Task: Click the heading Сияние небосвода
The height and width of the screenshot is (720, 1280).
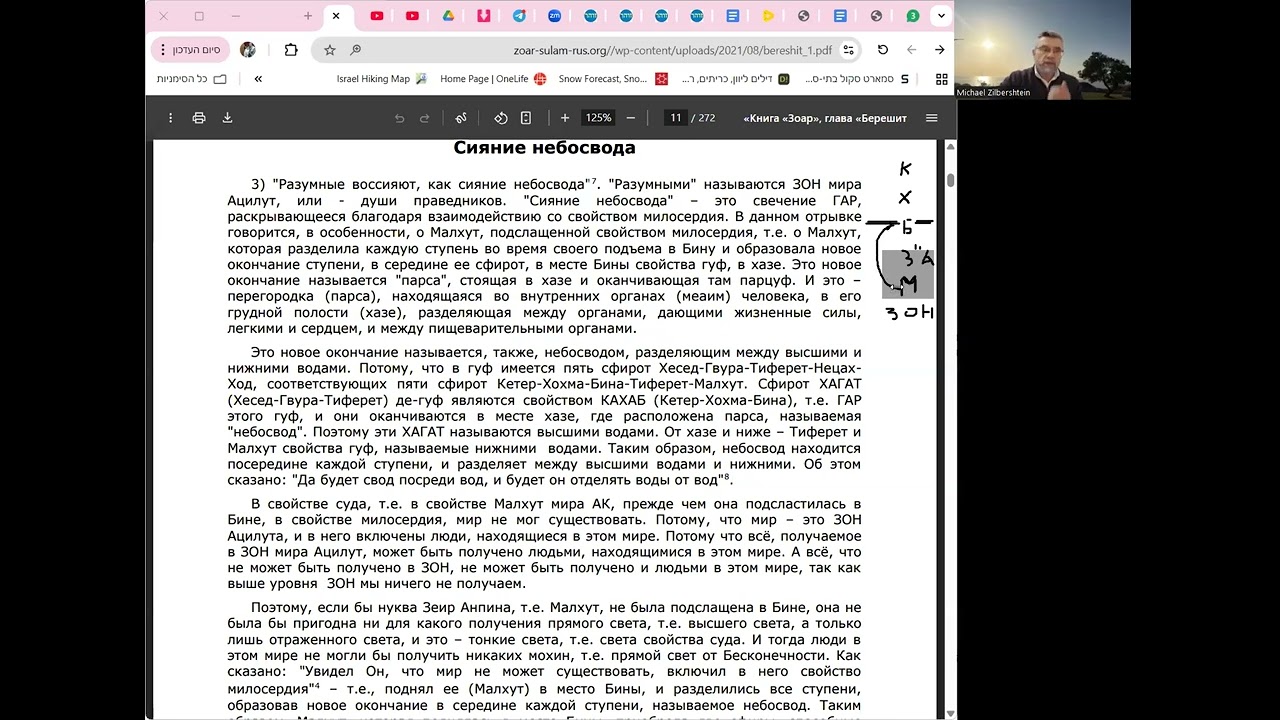Action: (x=544, y=148)
